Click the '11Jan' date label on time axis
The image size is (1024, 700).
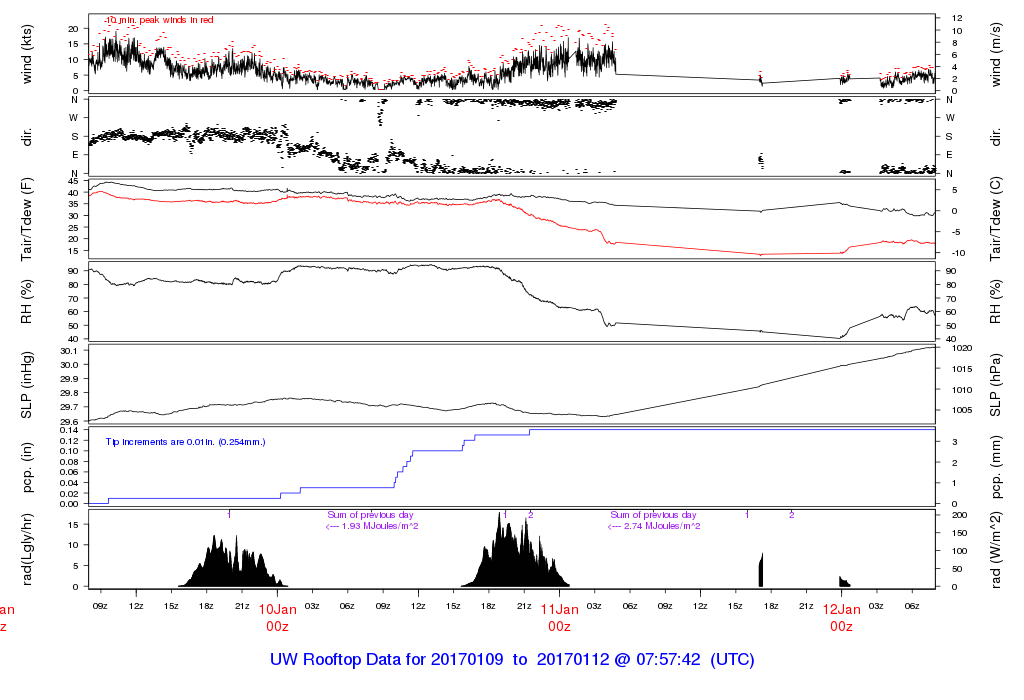(x=560, y=609)
